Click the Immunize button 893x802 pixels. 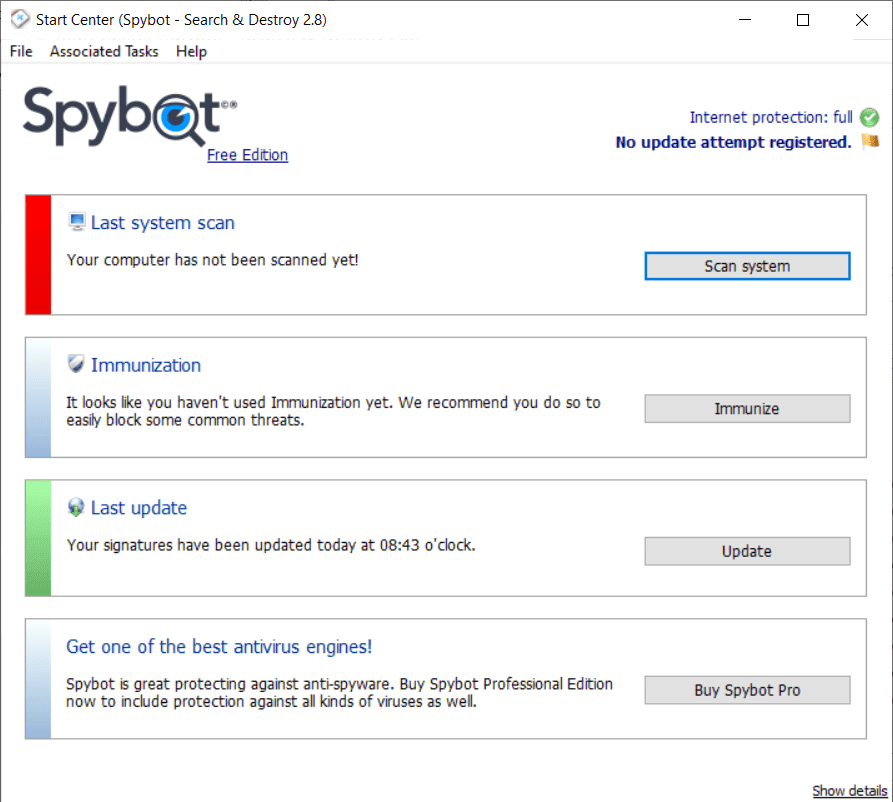(x=747, y=408)
